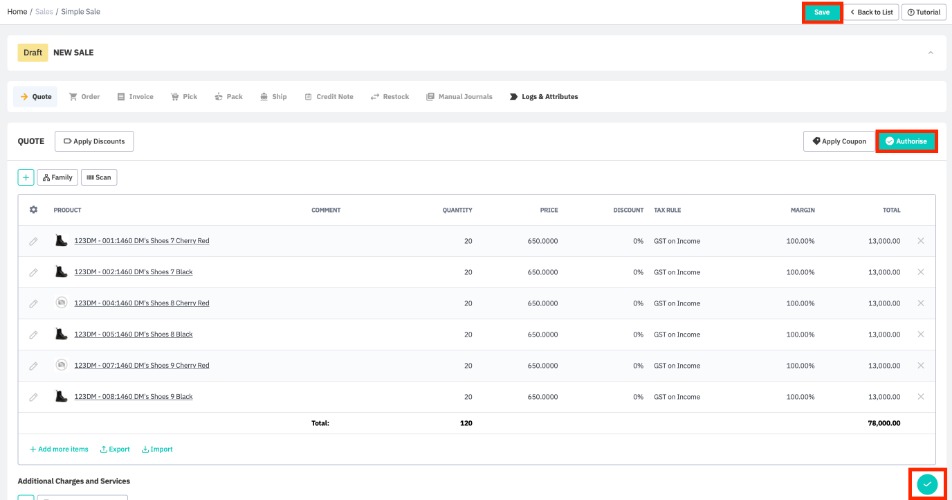Edit the 7 Cherry Red shoe line
The image size is (952, 500).
click(x=33, y=241)
